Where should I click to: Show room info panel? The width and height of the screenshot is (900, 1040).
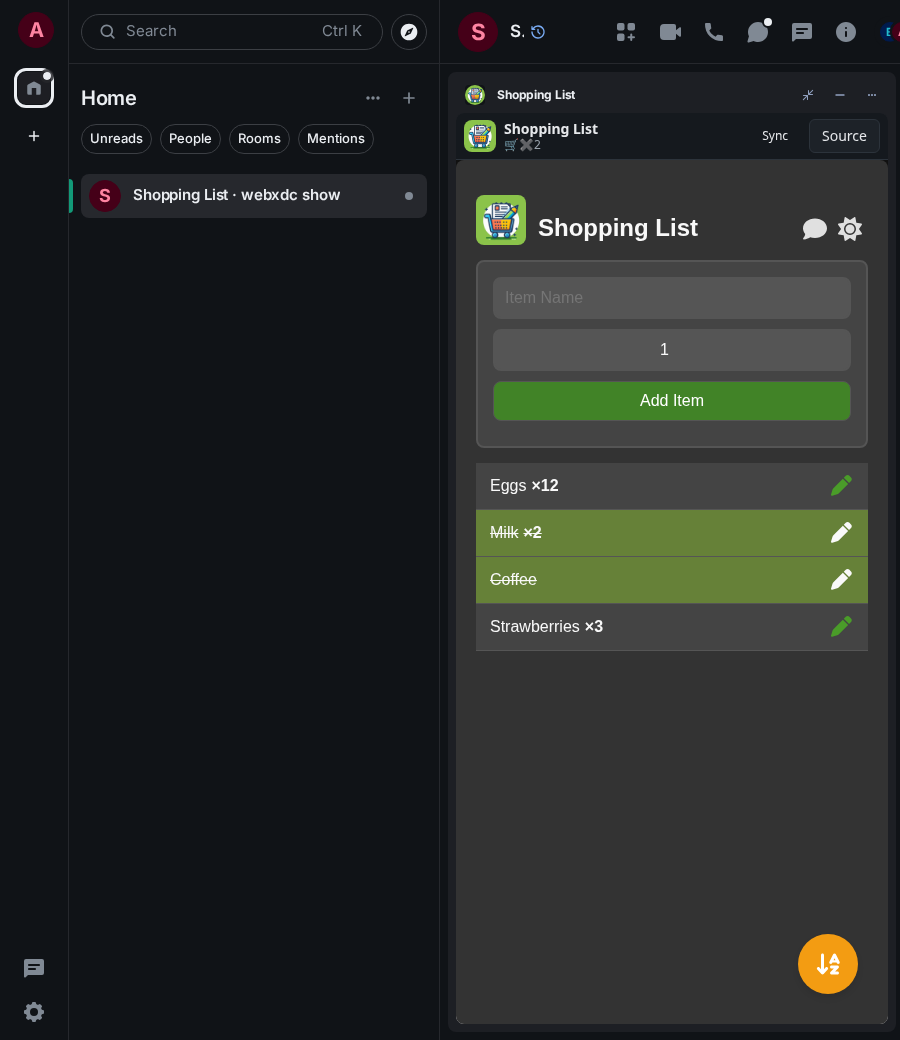coord(846,32)
